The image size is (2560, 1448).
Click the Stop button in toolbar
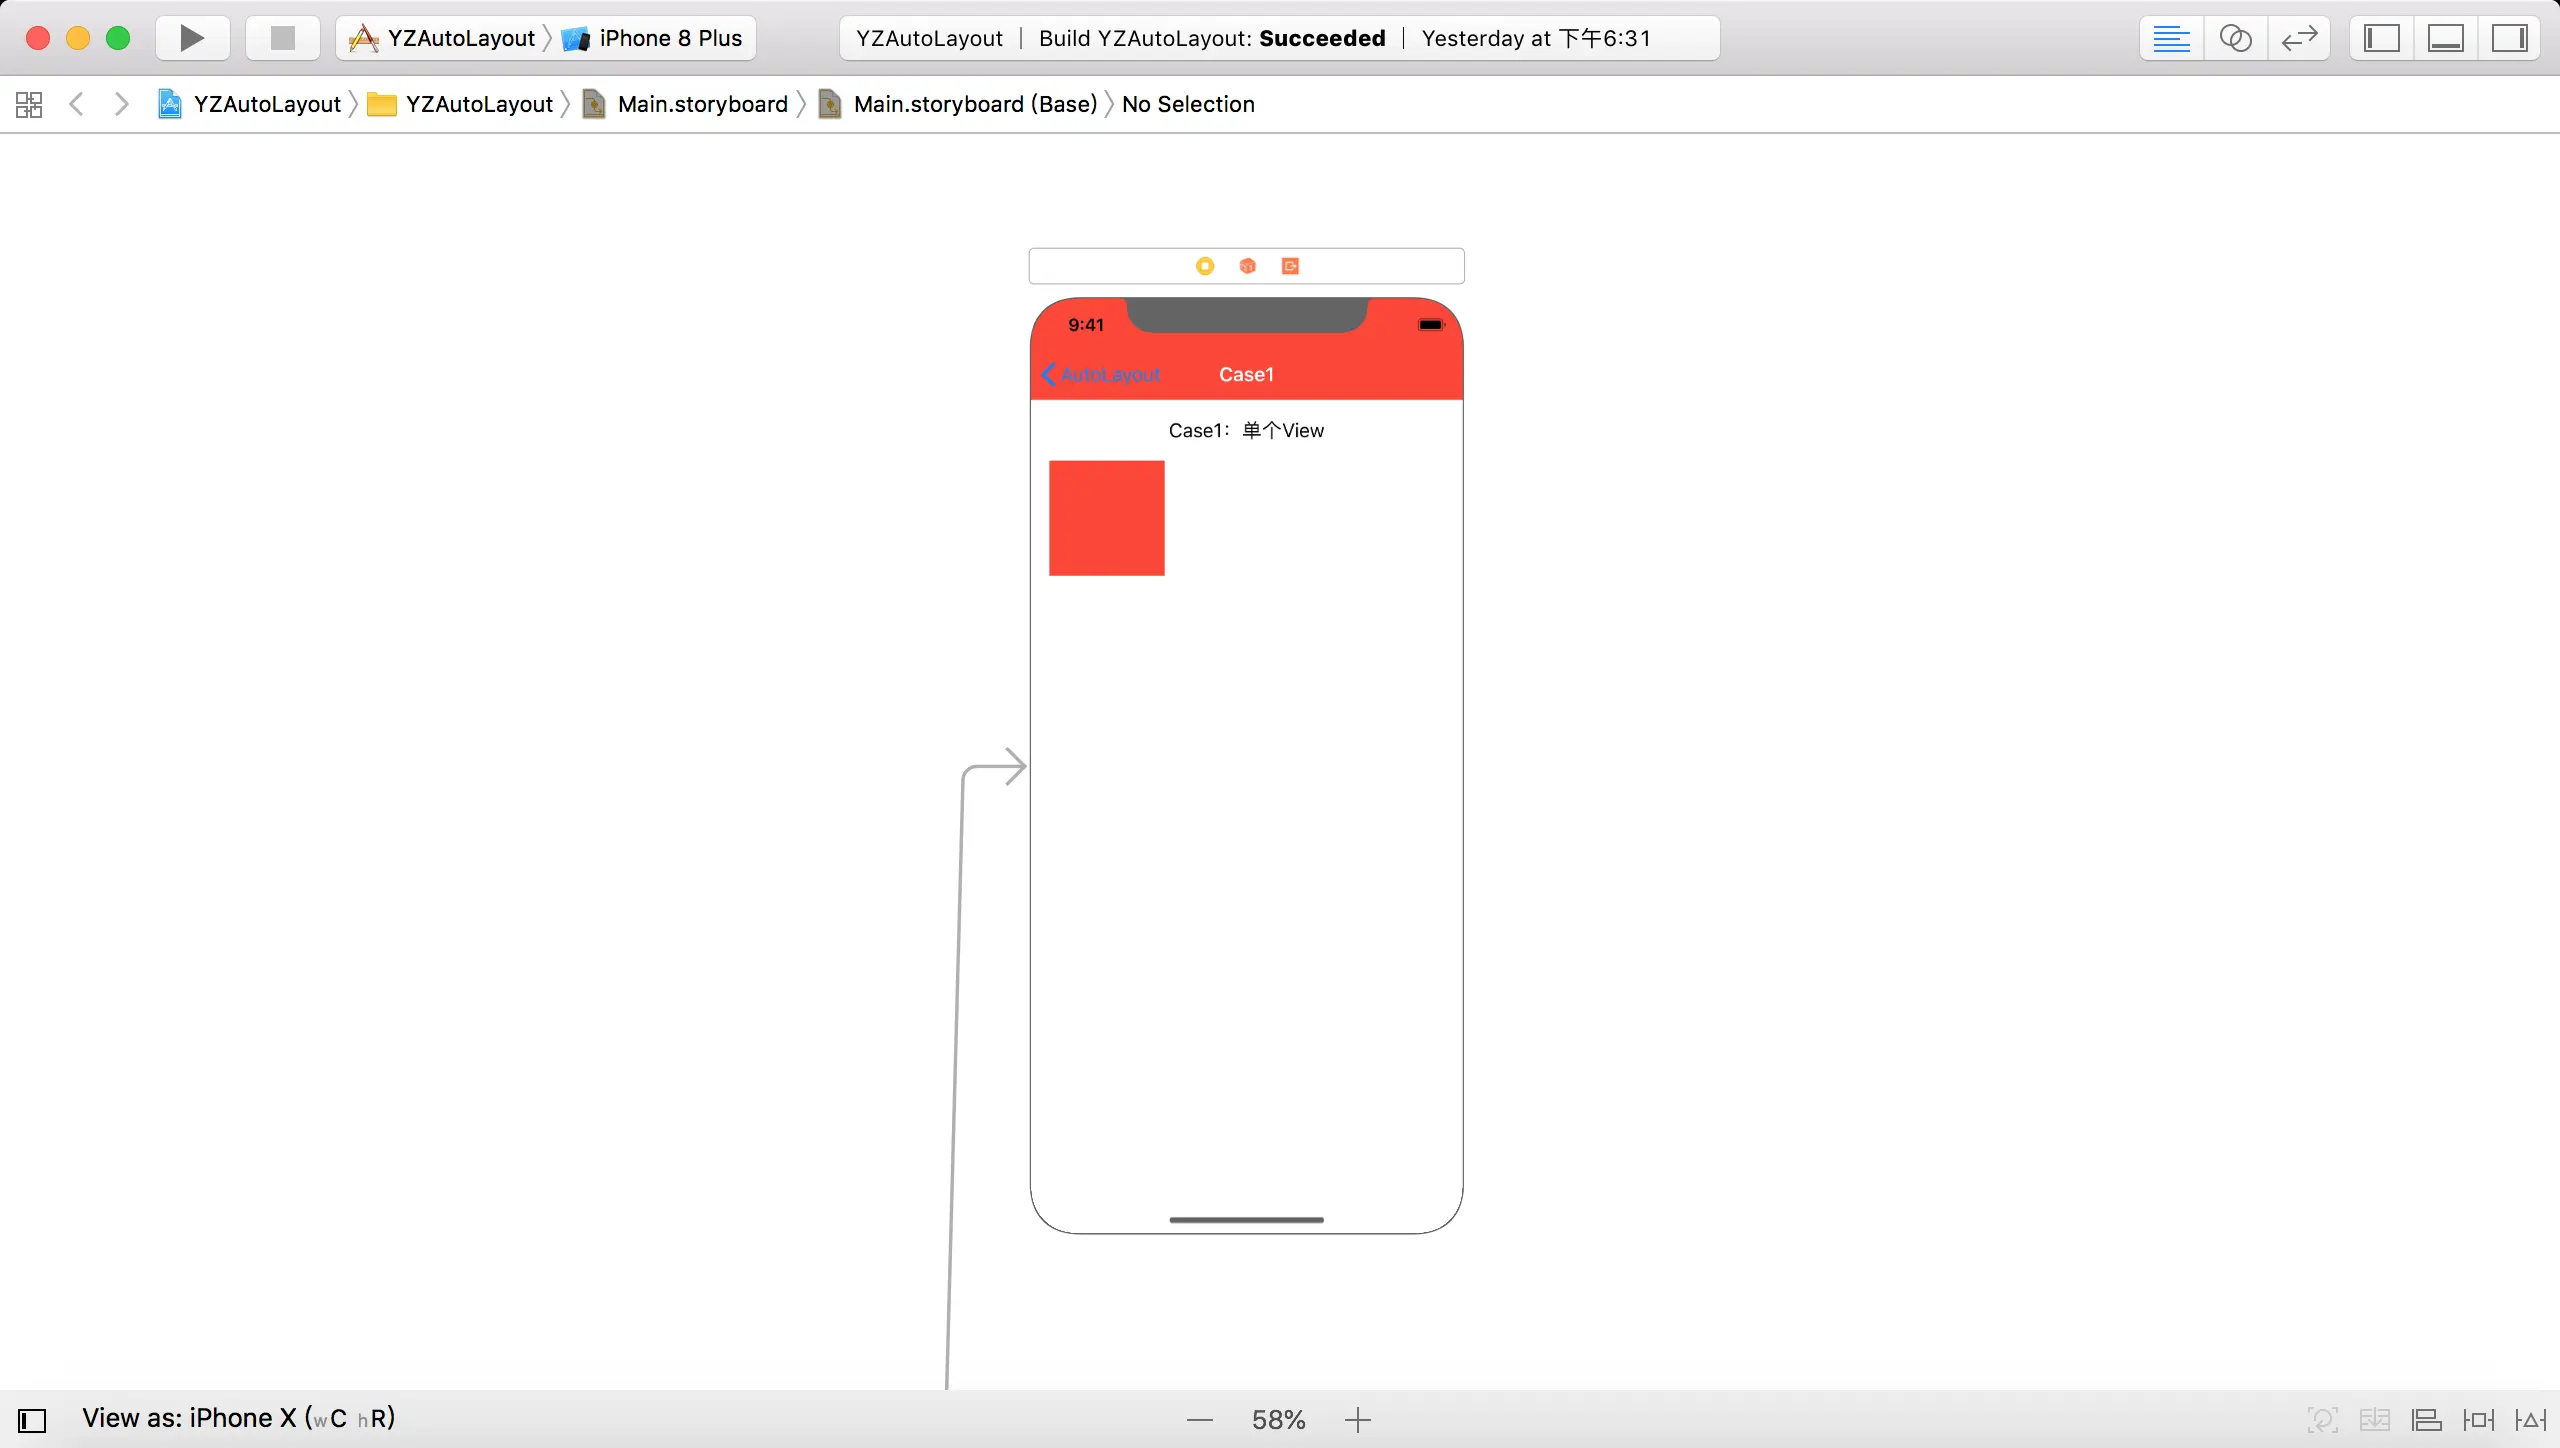pyautogui.click(x=283, y=38)
